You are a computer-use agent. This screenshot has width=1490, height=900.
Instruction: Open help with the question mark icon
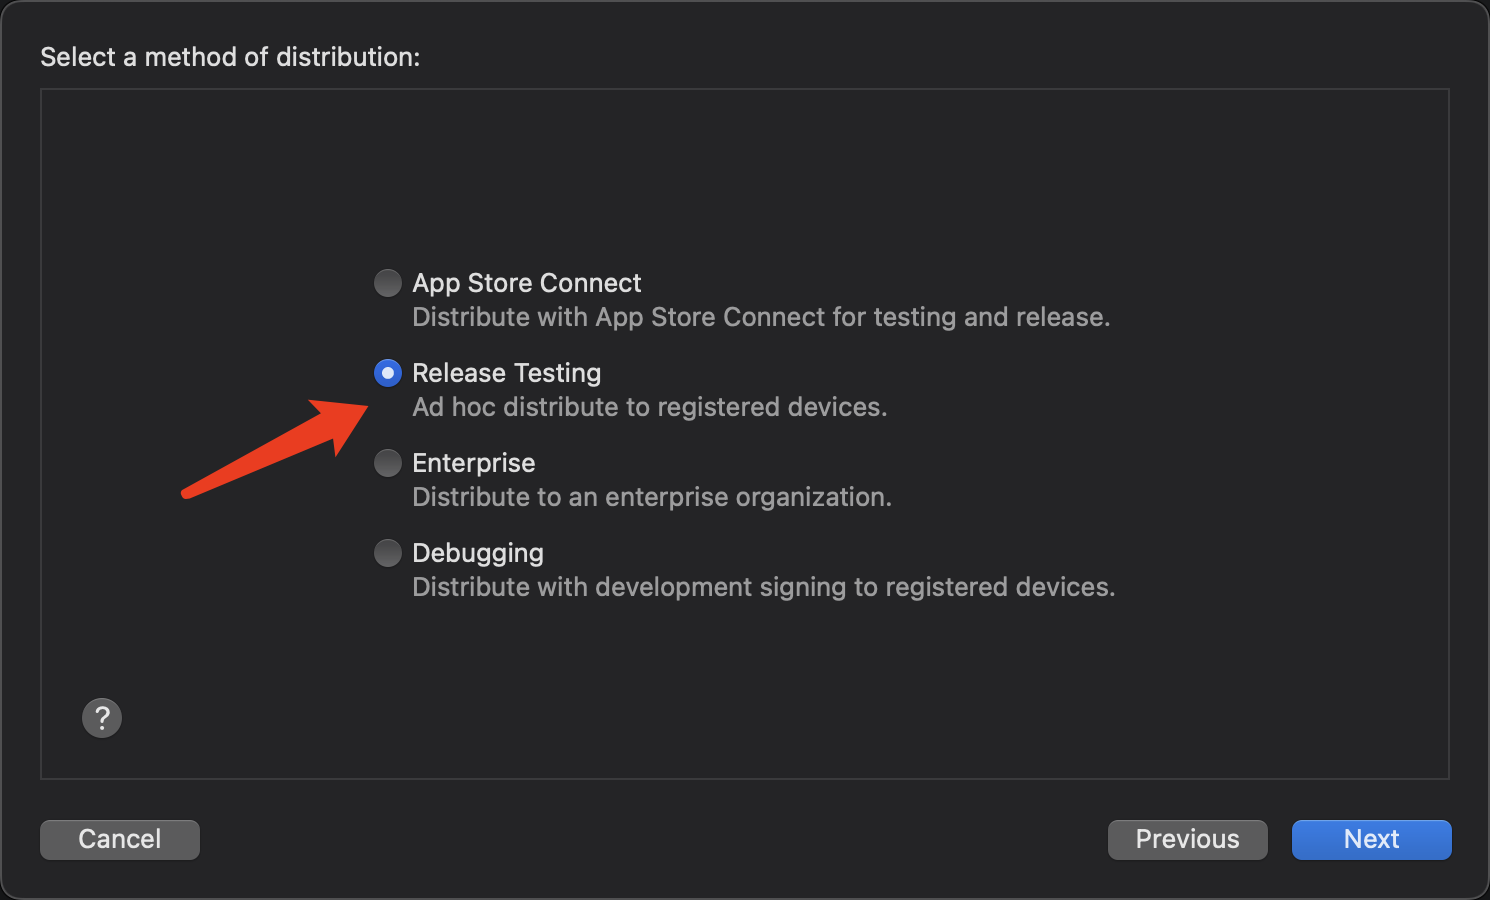click(102, 718)
